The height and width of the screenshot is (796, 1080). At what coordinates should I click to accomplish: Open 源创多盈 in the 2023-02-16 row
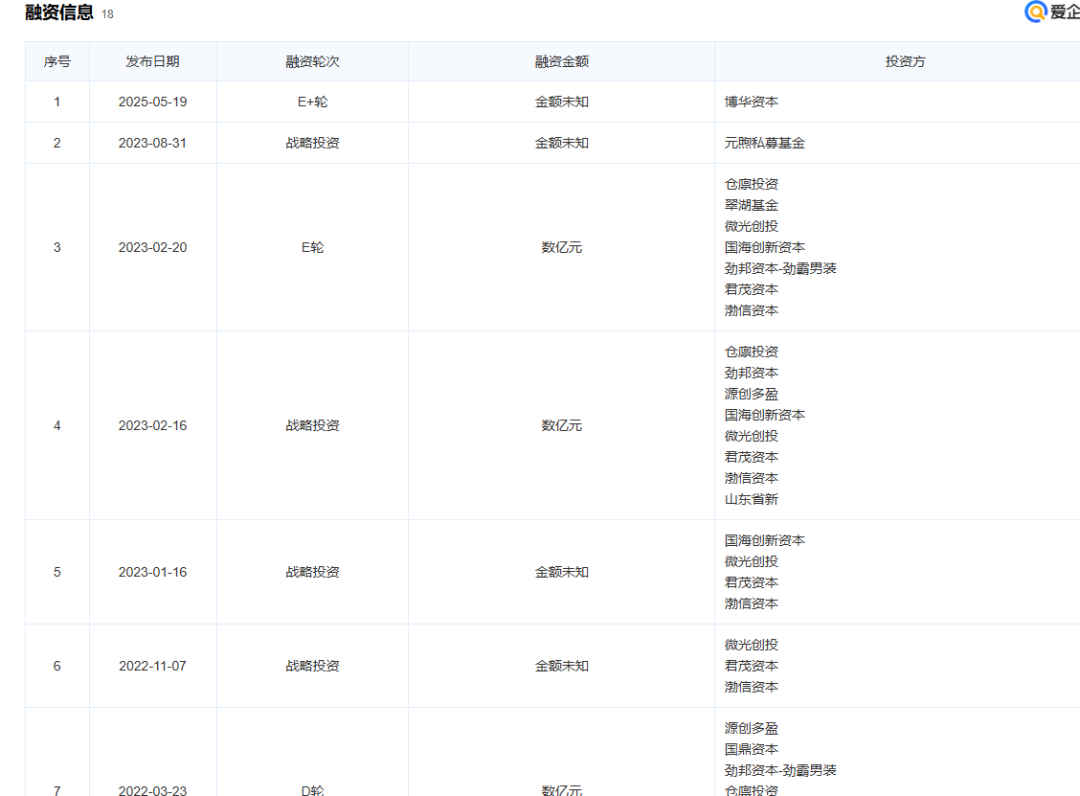(x=751, y=394)
